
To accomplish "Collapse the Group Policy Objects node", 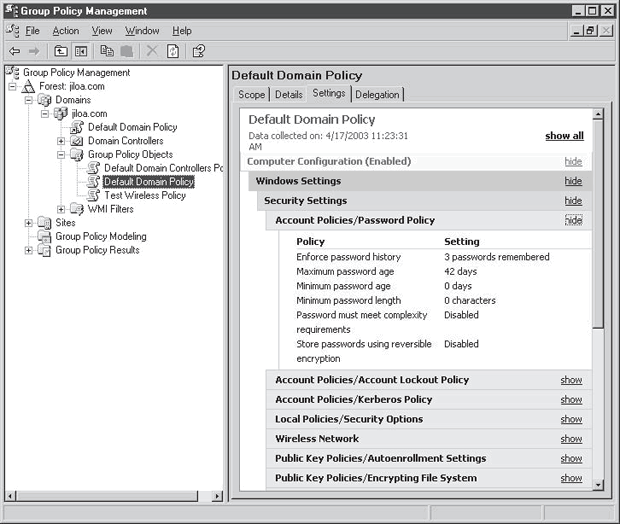I will click(x=61, y=155).
